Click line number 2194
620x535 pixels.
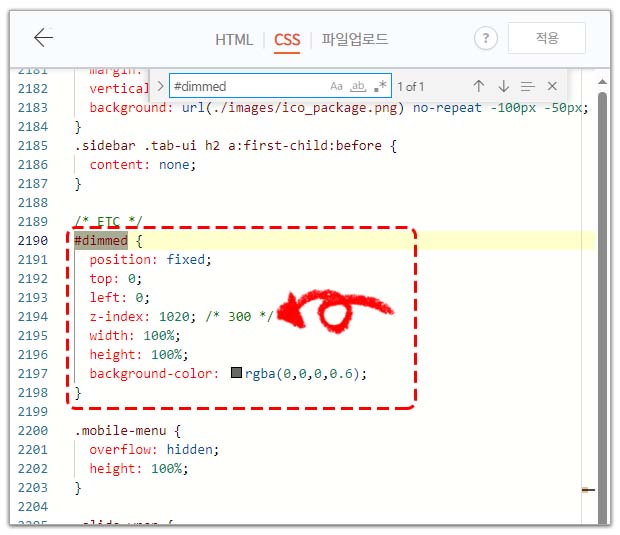coord(32,316)
